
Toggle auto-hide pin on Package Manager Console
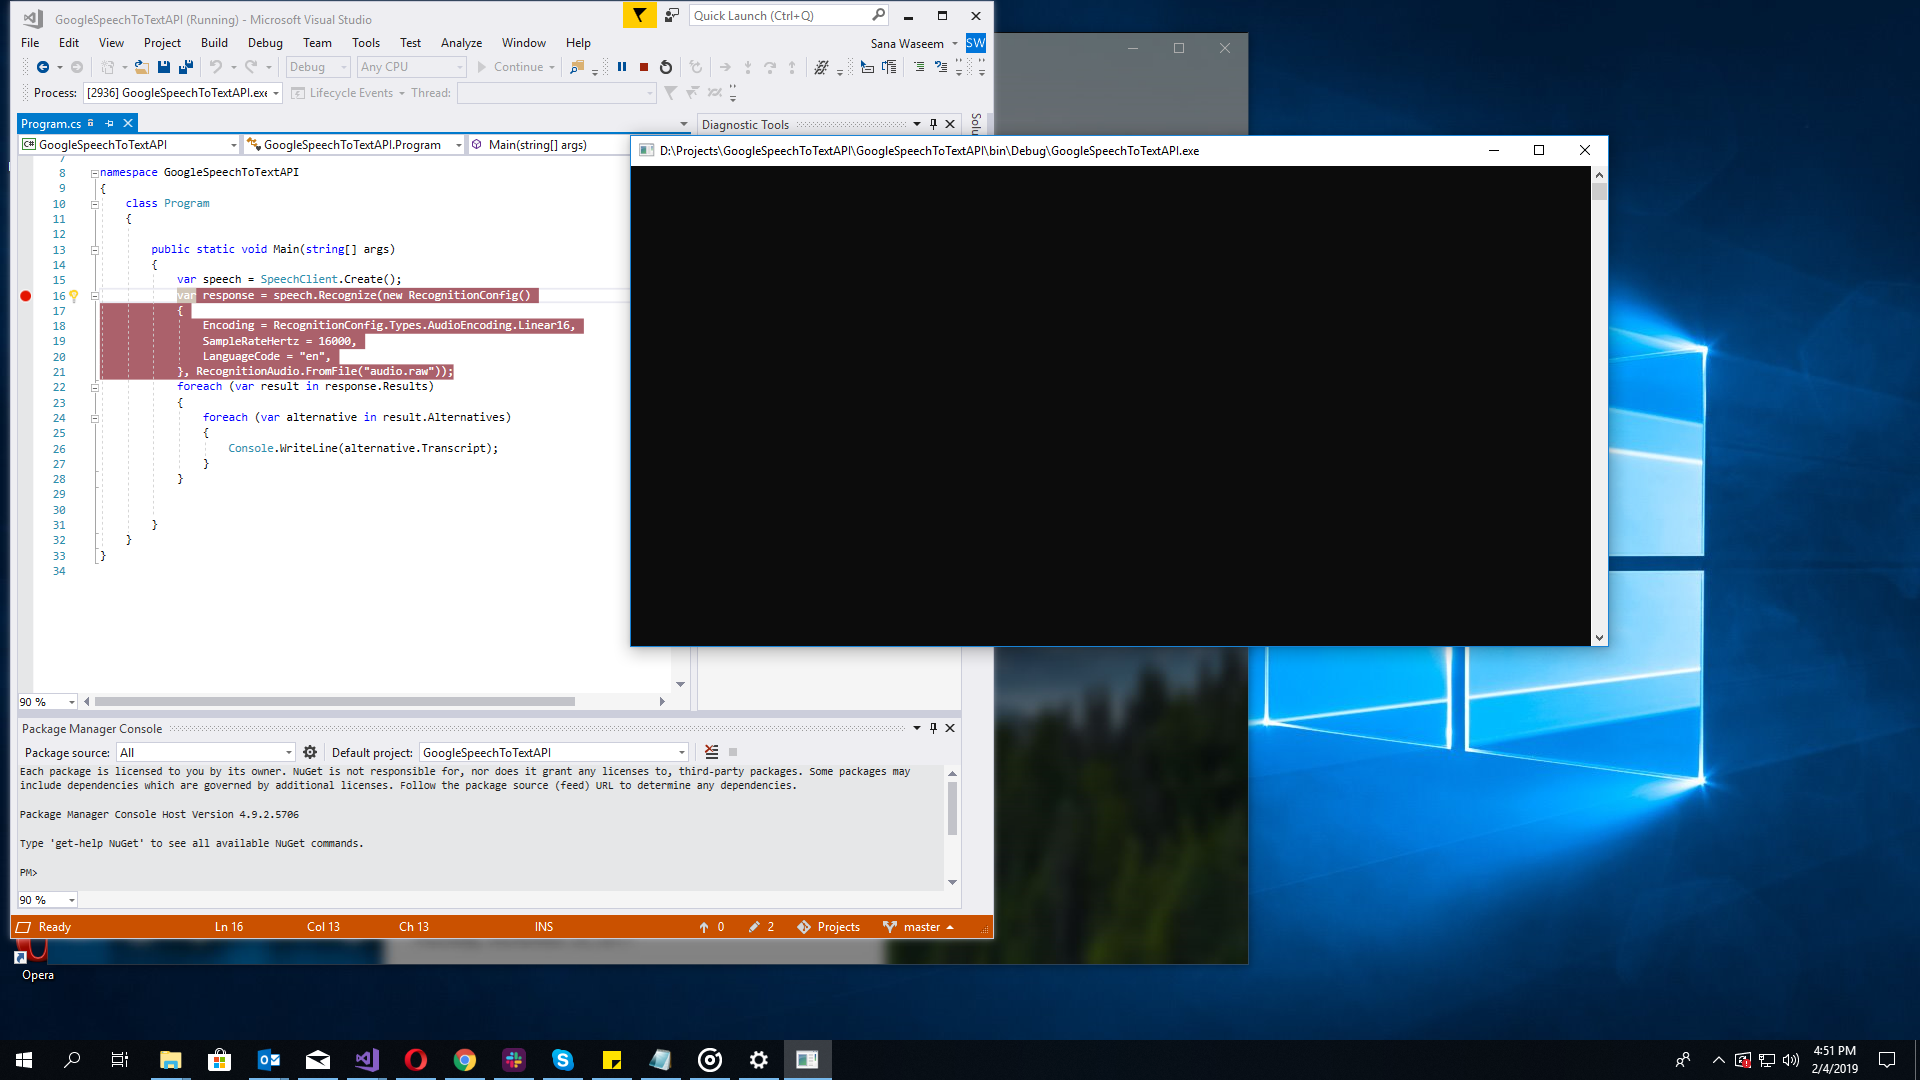click(x=933, y=728)
